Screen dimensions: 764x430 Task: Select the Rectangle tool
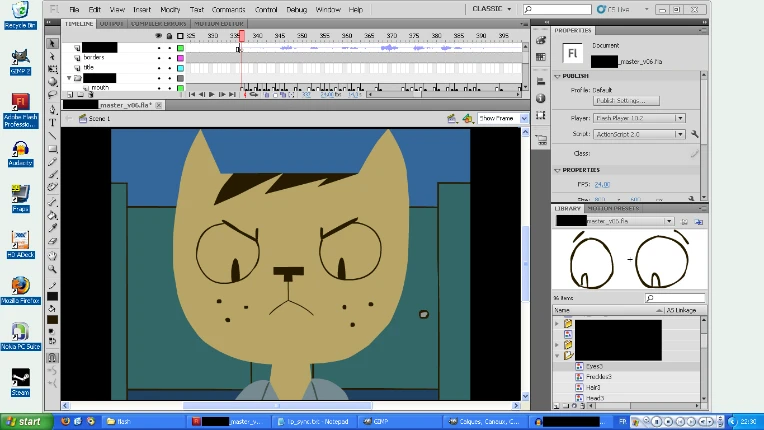tap(52, 149)
